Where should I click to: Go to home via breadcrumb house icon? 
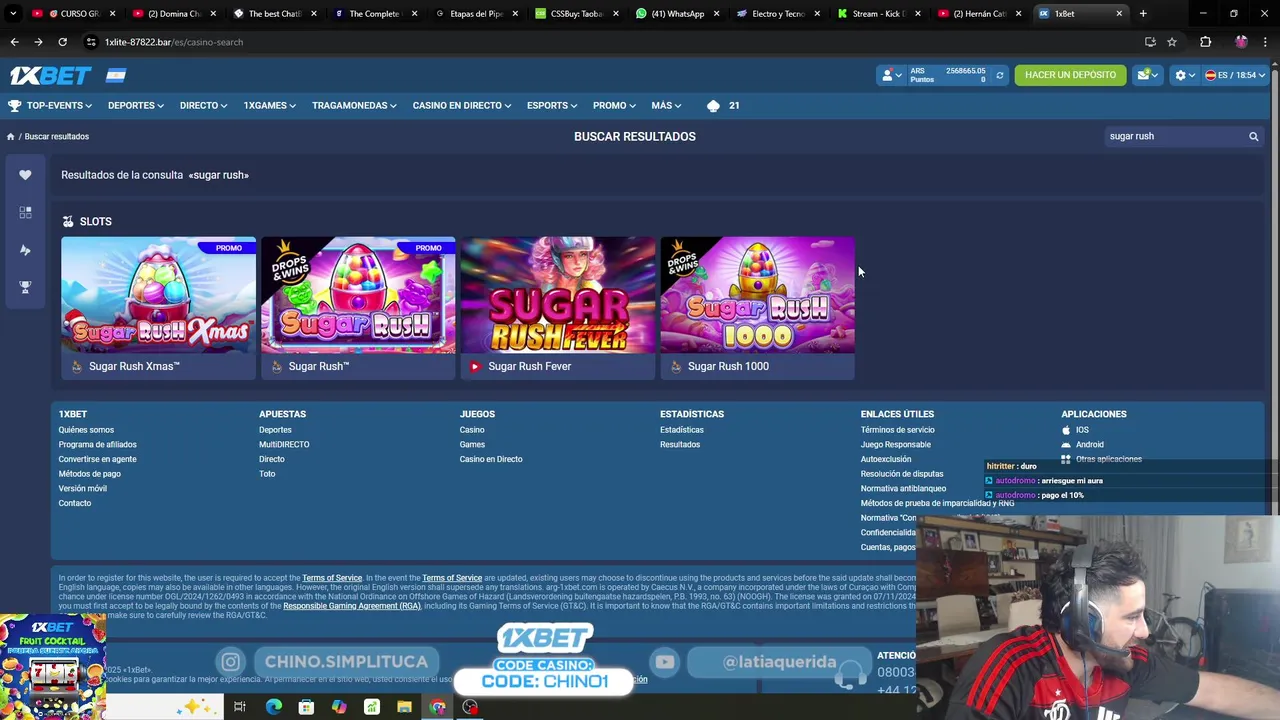tap(11, 137)
